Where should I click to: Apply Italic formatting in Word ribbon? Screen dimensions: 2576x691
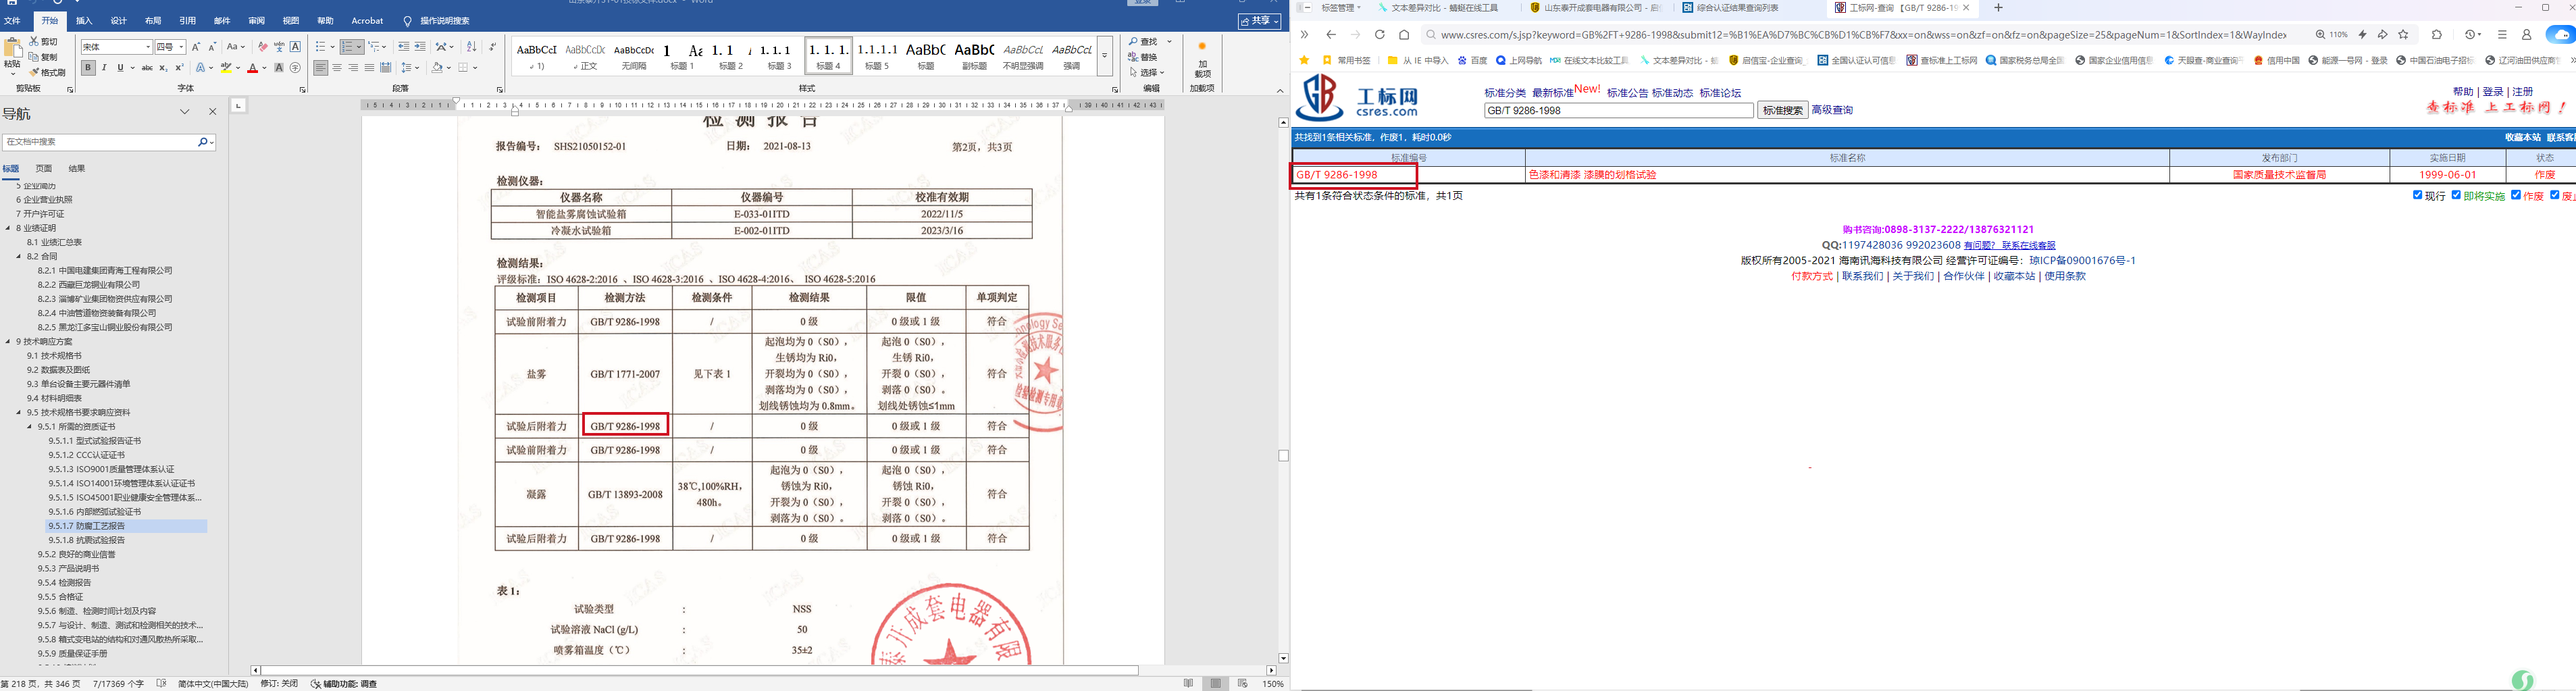104,68
